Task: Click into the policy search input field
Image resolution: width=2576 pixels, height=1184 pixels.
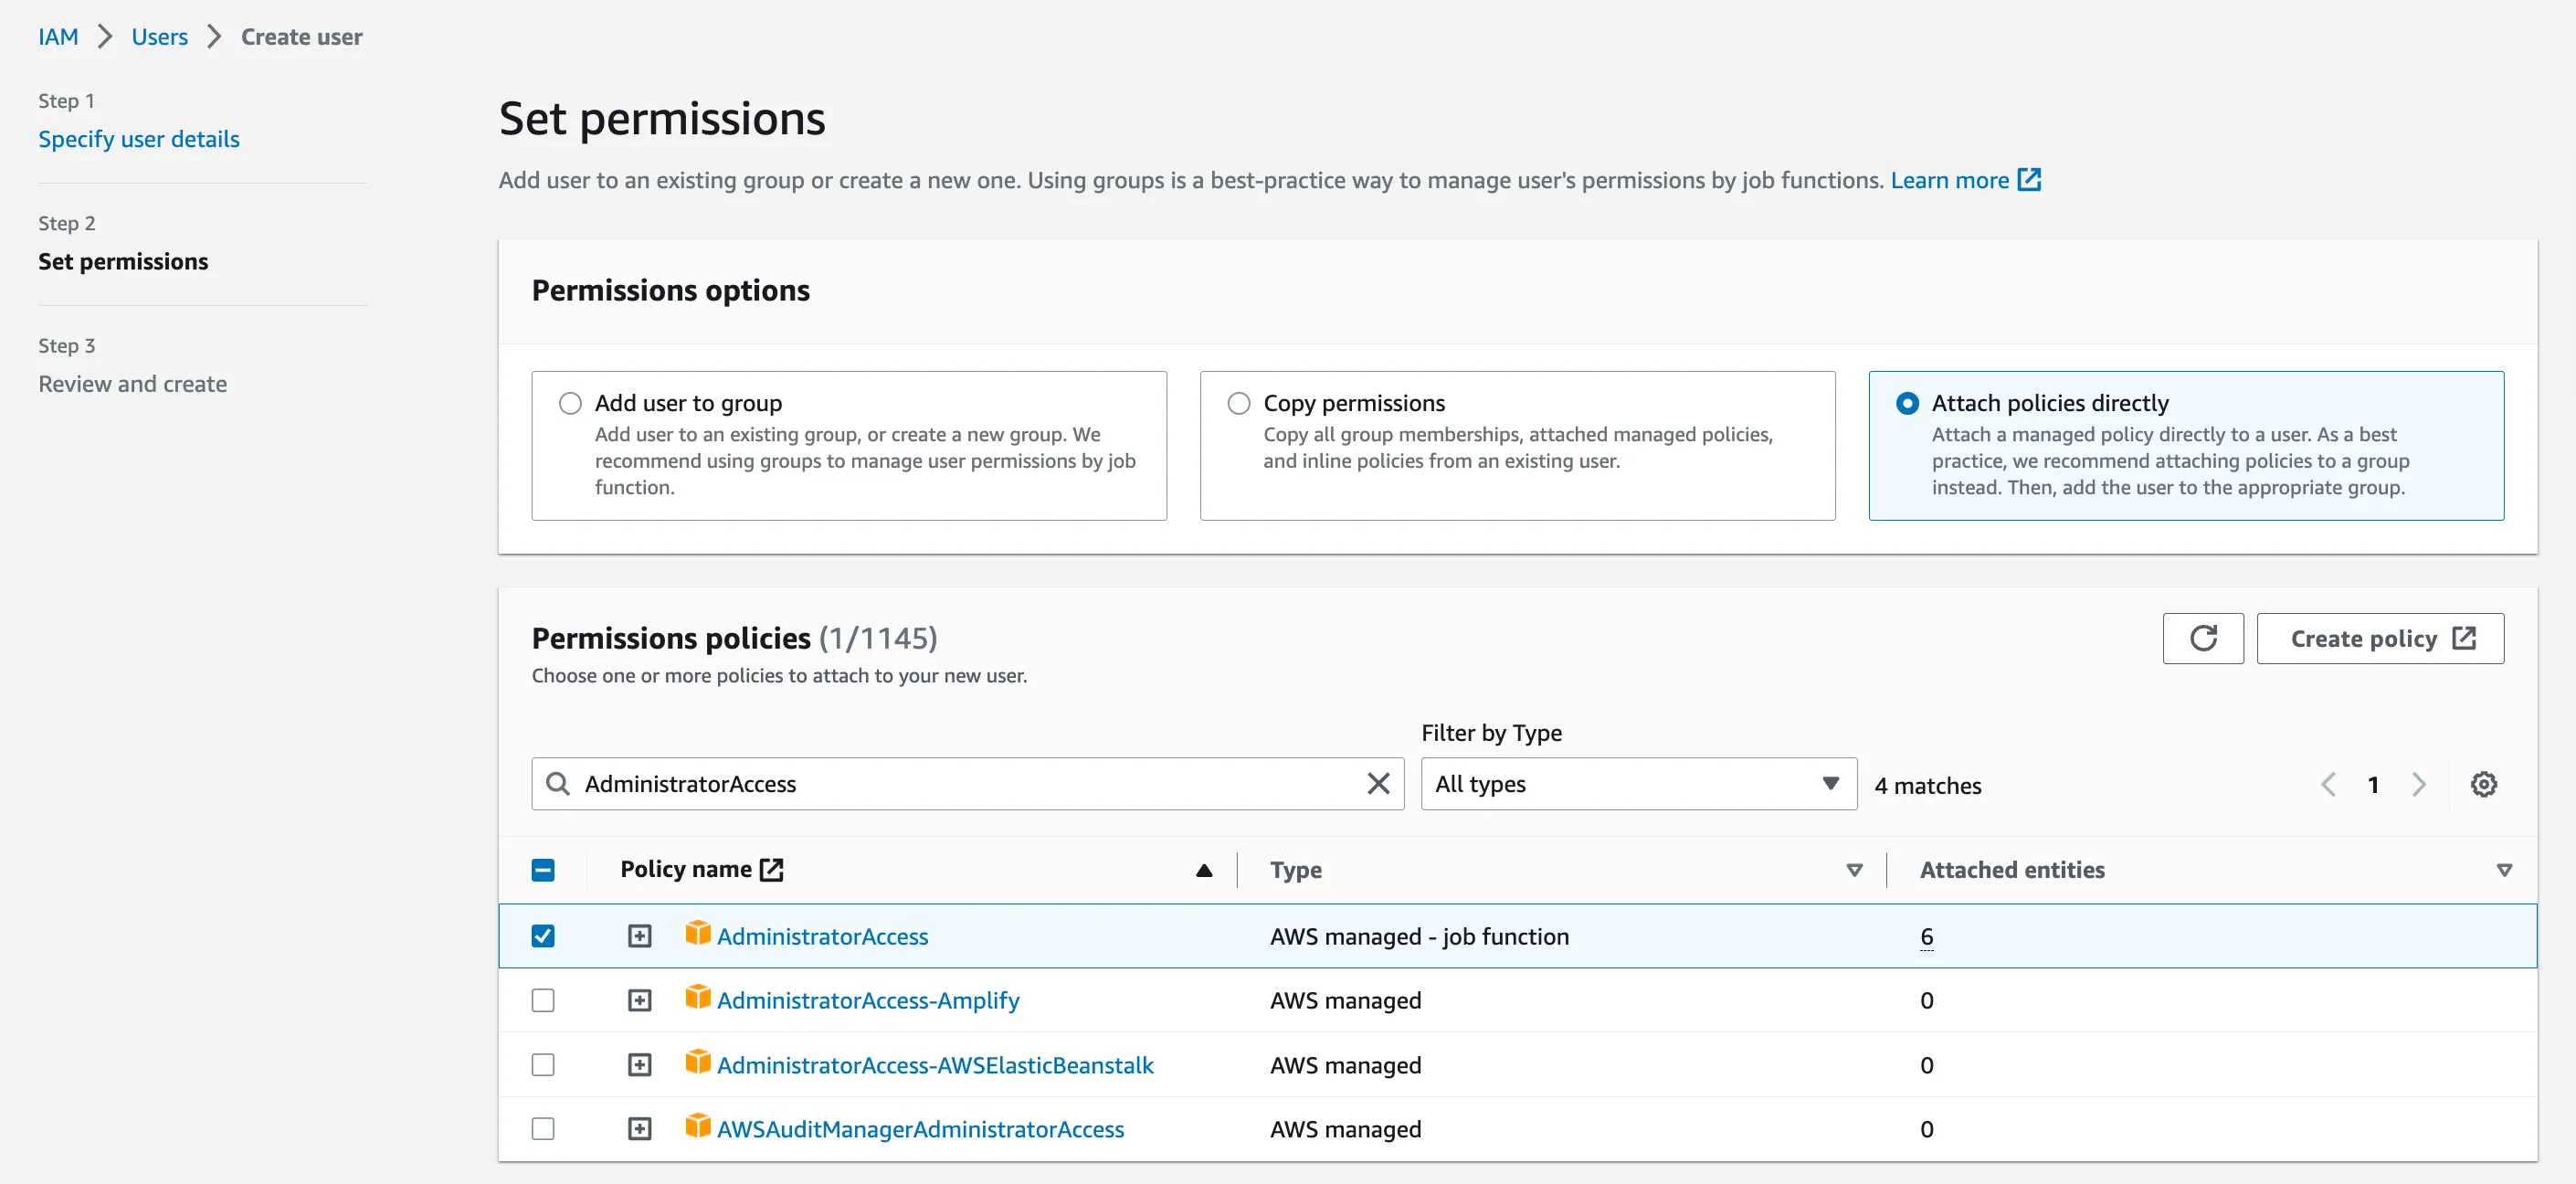Action: click(x=968, y=783)
